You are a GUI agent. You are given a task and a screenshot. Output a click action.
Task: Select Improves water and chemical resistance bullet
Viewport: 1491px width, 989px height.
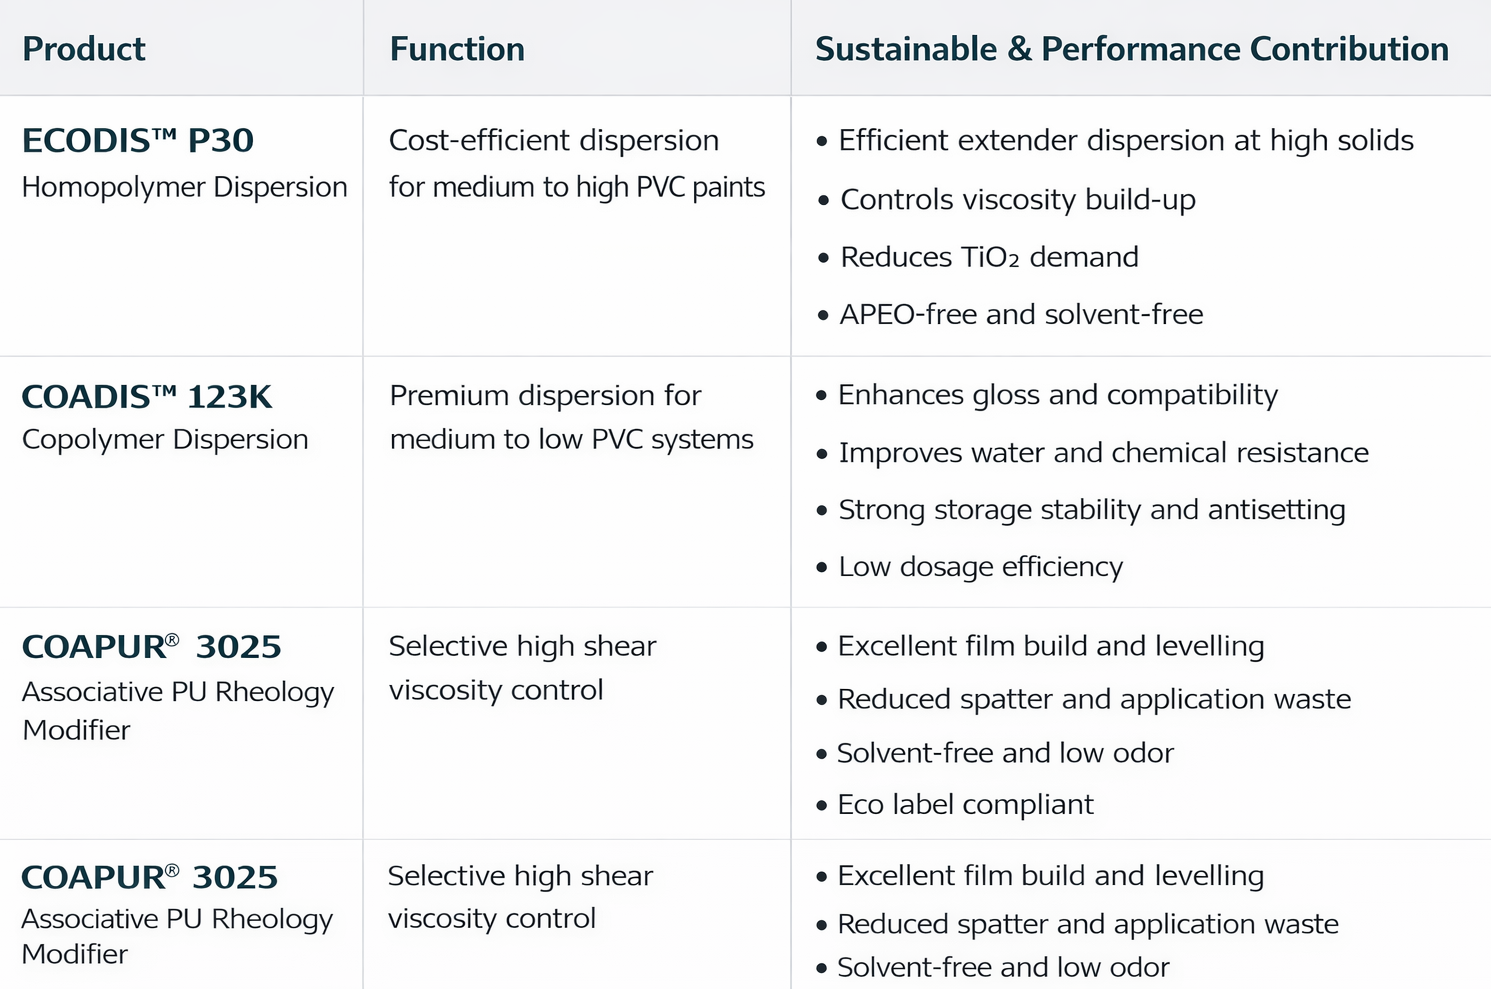[1103, 453]
